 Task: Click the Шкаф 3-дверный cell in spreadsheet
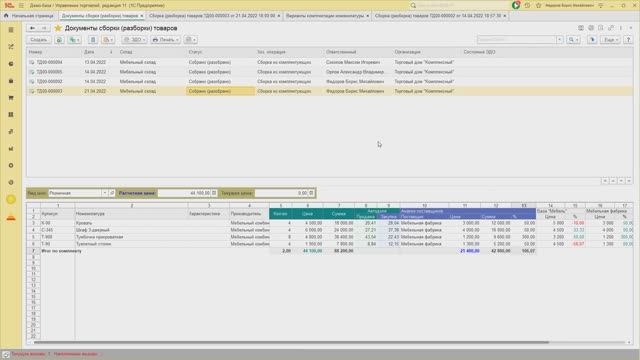(x=131, y=230)
